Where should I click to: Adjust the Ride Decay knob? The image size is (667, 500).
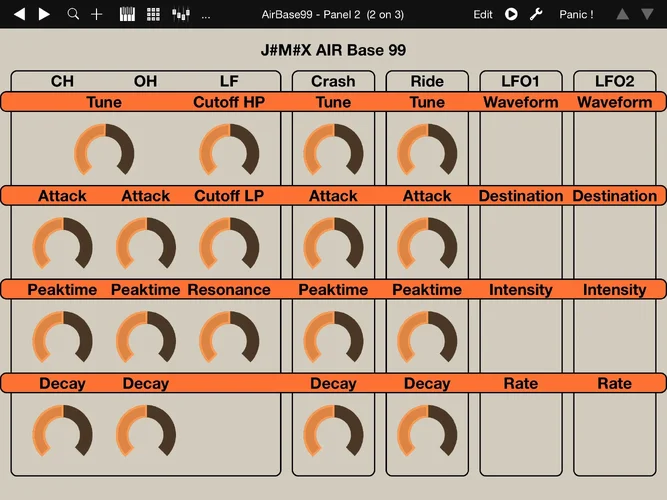click(427, 431)
